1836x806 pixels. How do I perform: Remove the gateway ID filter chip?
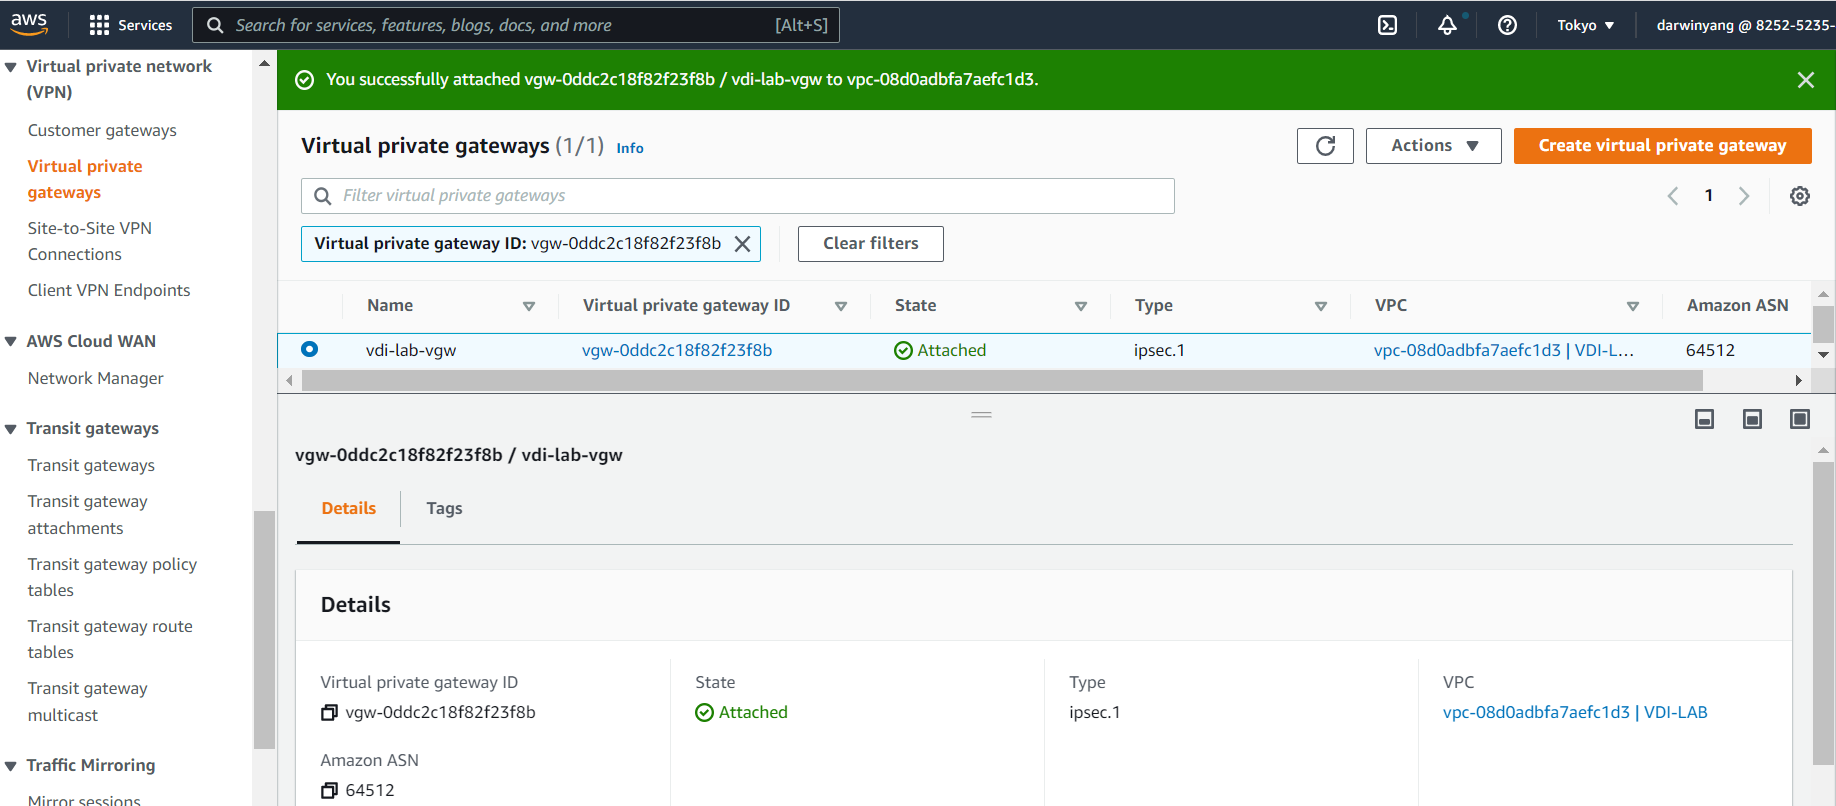coord(742,244)
